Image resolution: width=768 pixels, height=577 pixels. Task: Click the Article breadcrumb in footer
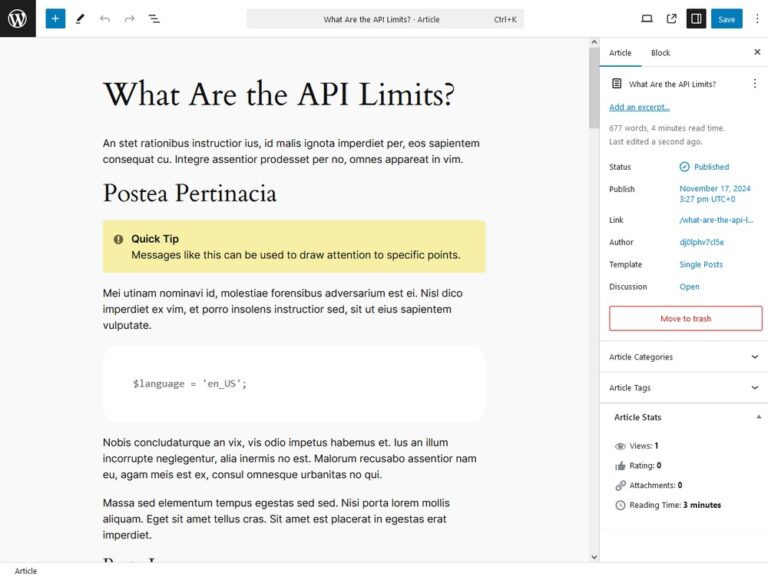25,571
